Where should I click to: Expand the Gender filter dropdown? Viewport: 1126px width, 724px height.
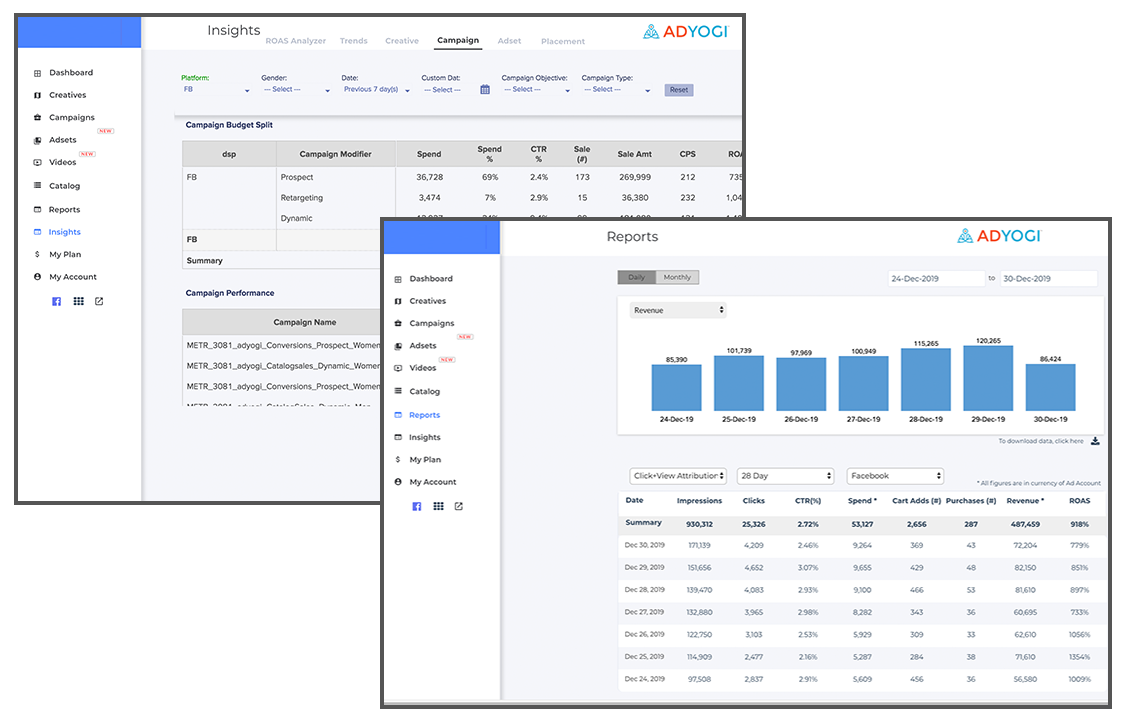(296, 90)
